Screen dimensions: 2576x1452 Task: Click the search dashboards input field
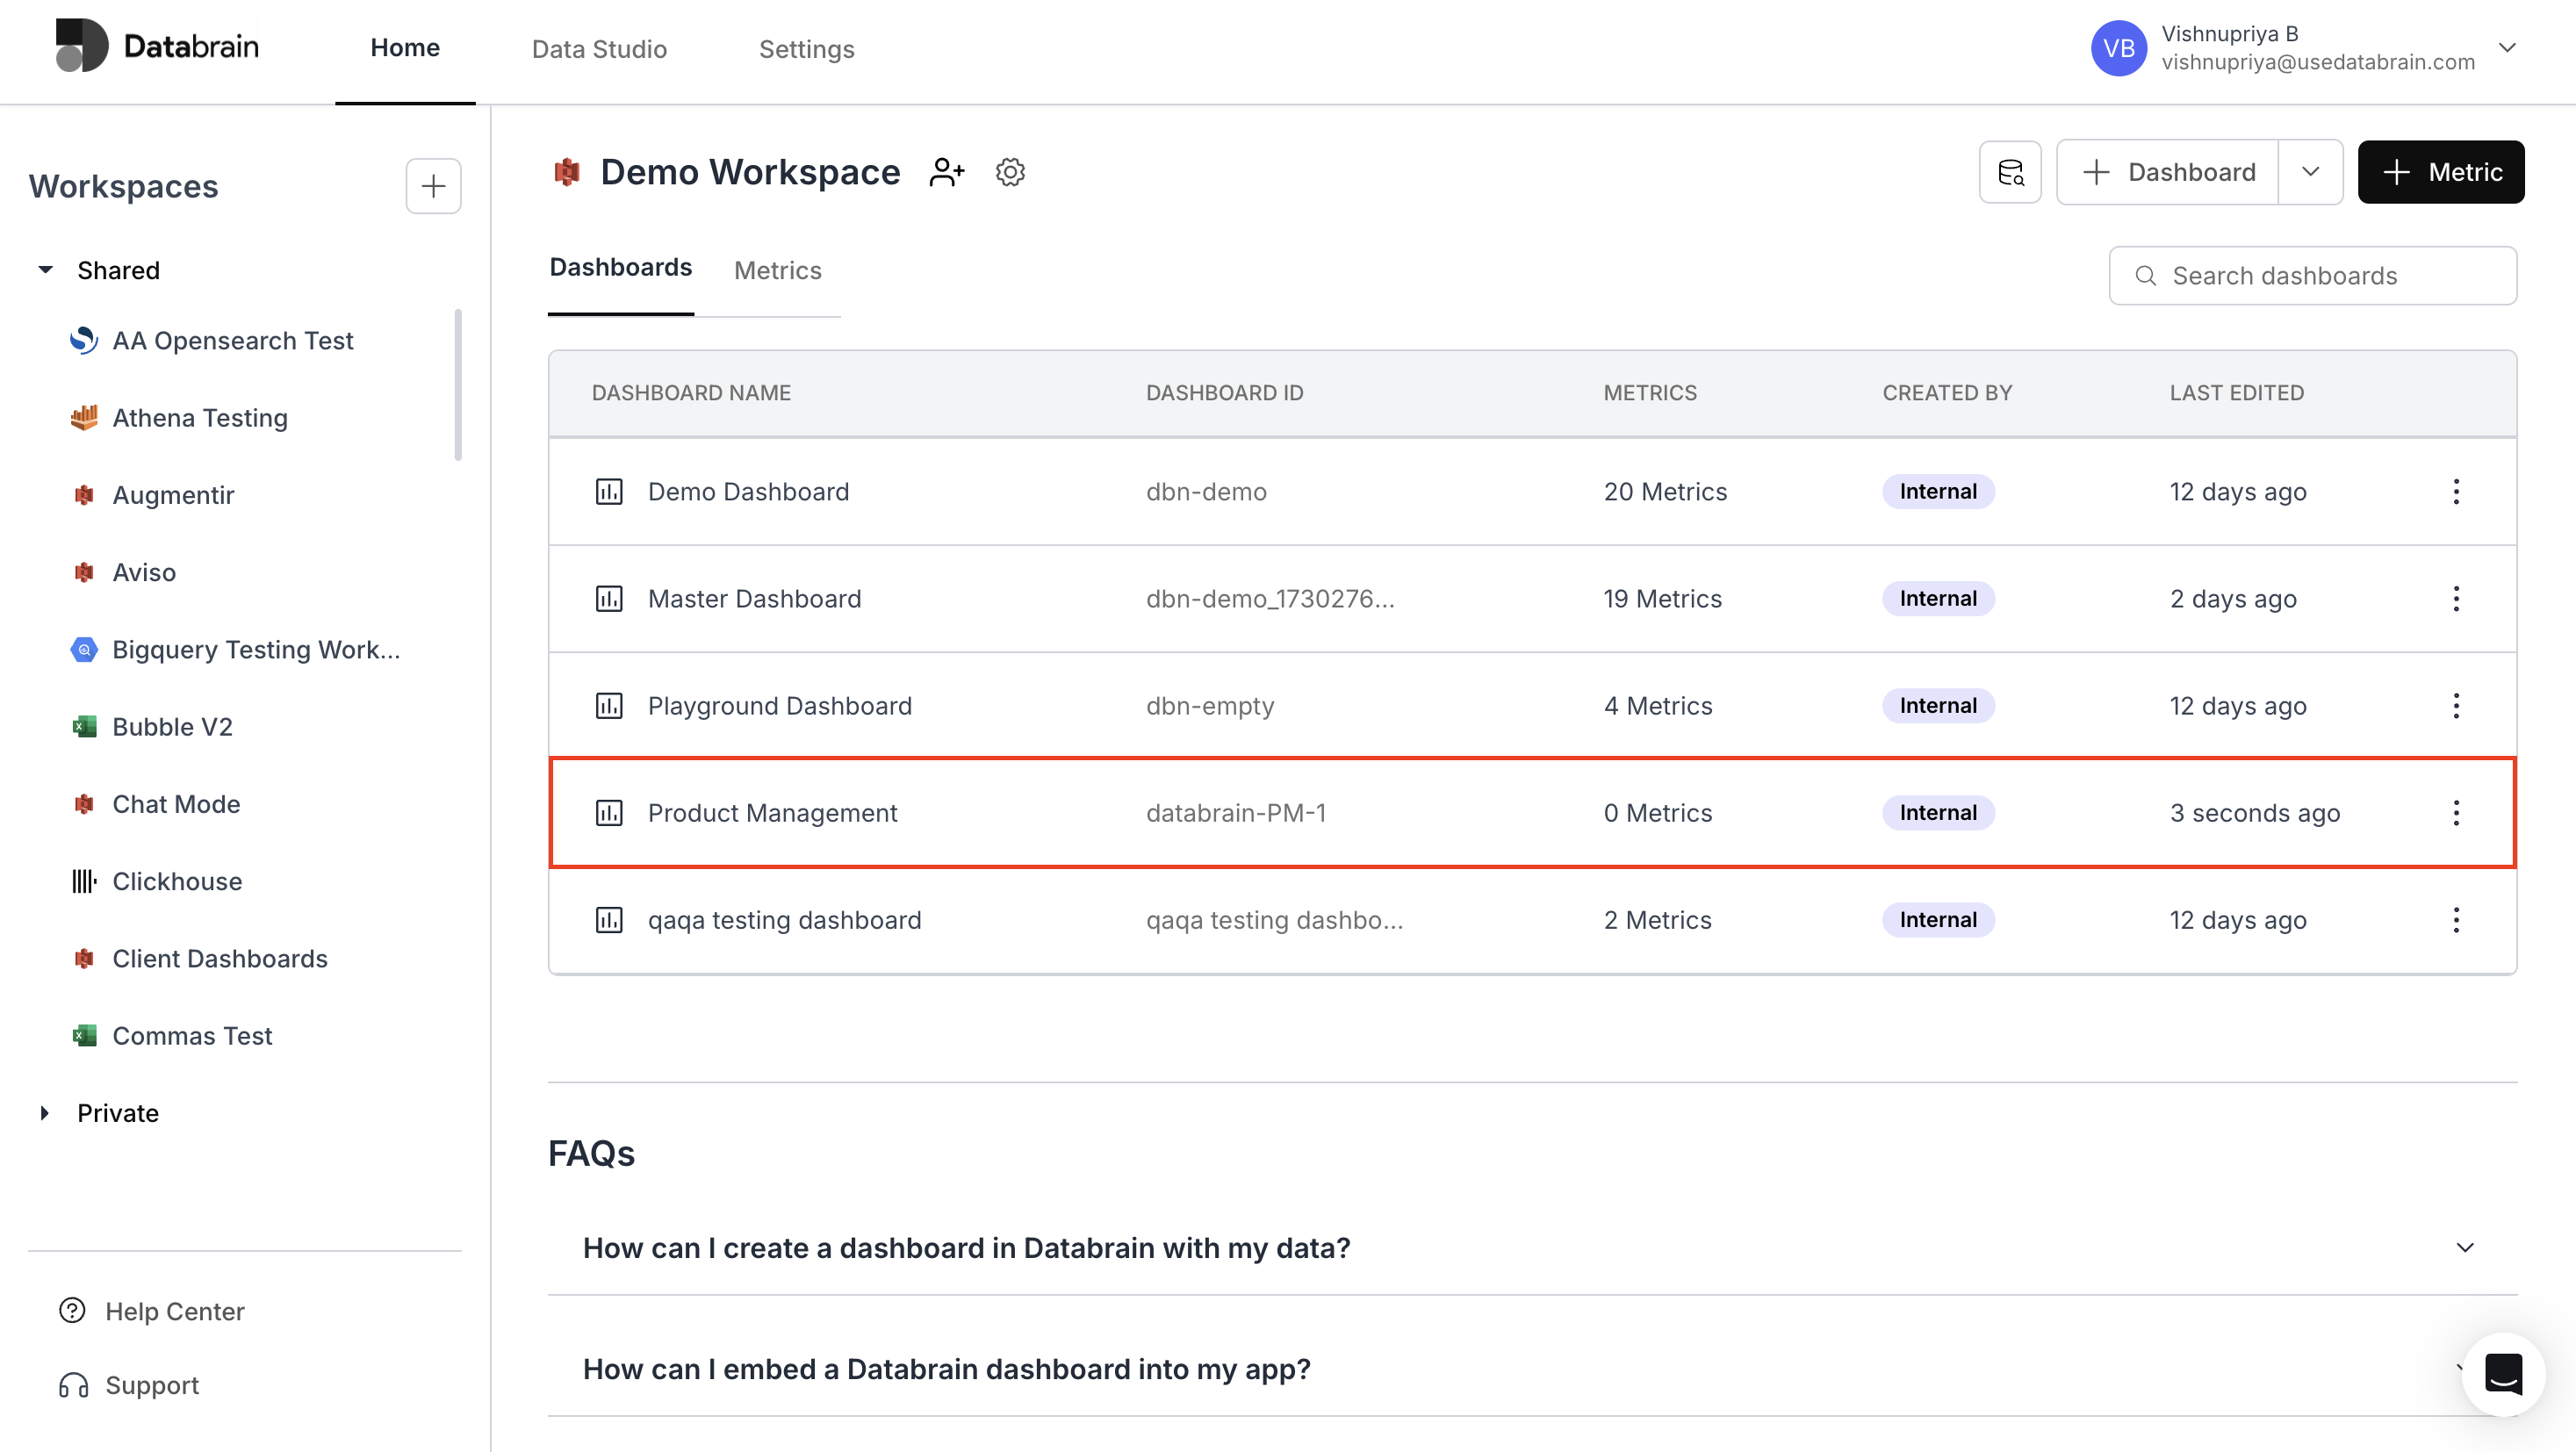2313,275
